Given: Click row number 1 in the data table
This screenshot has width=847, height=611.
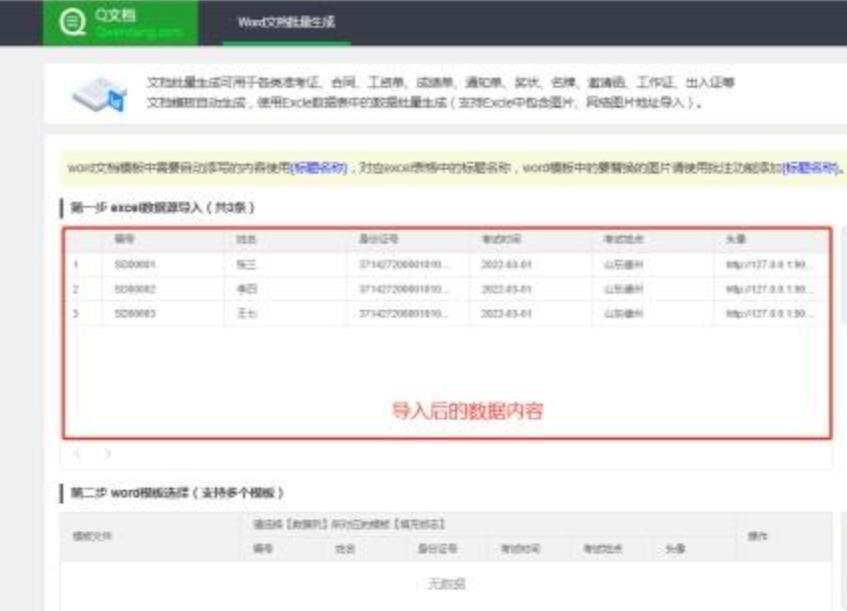Looking at the screenshot, I should (76, 264).
